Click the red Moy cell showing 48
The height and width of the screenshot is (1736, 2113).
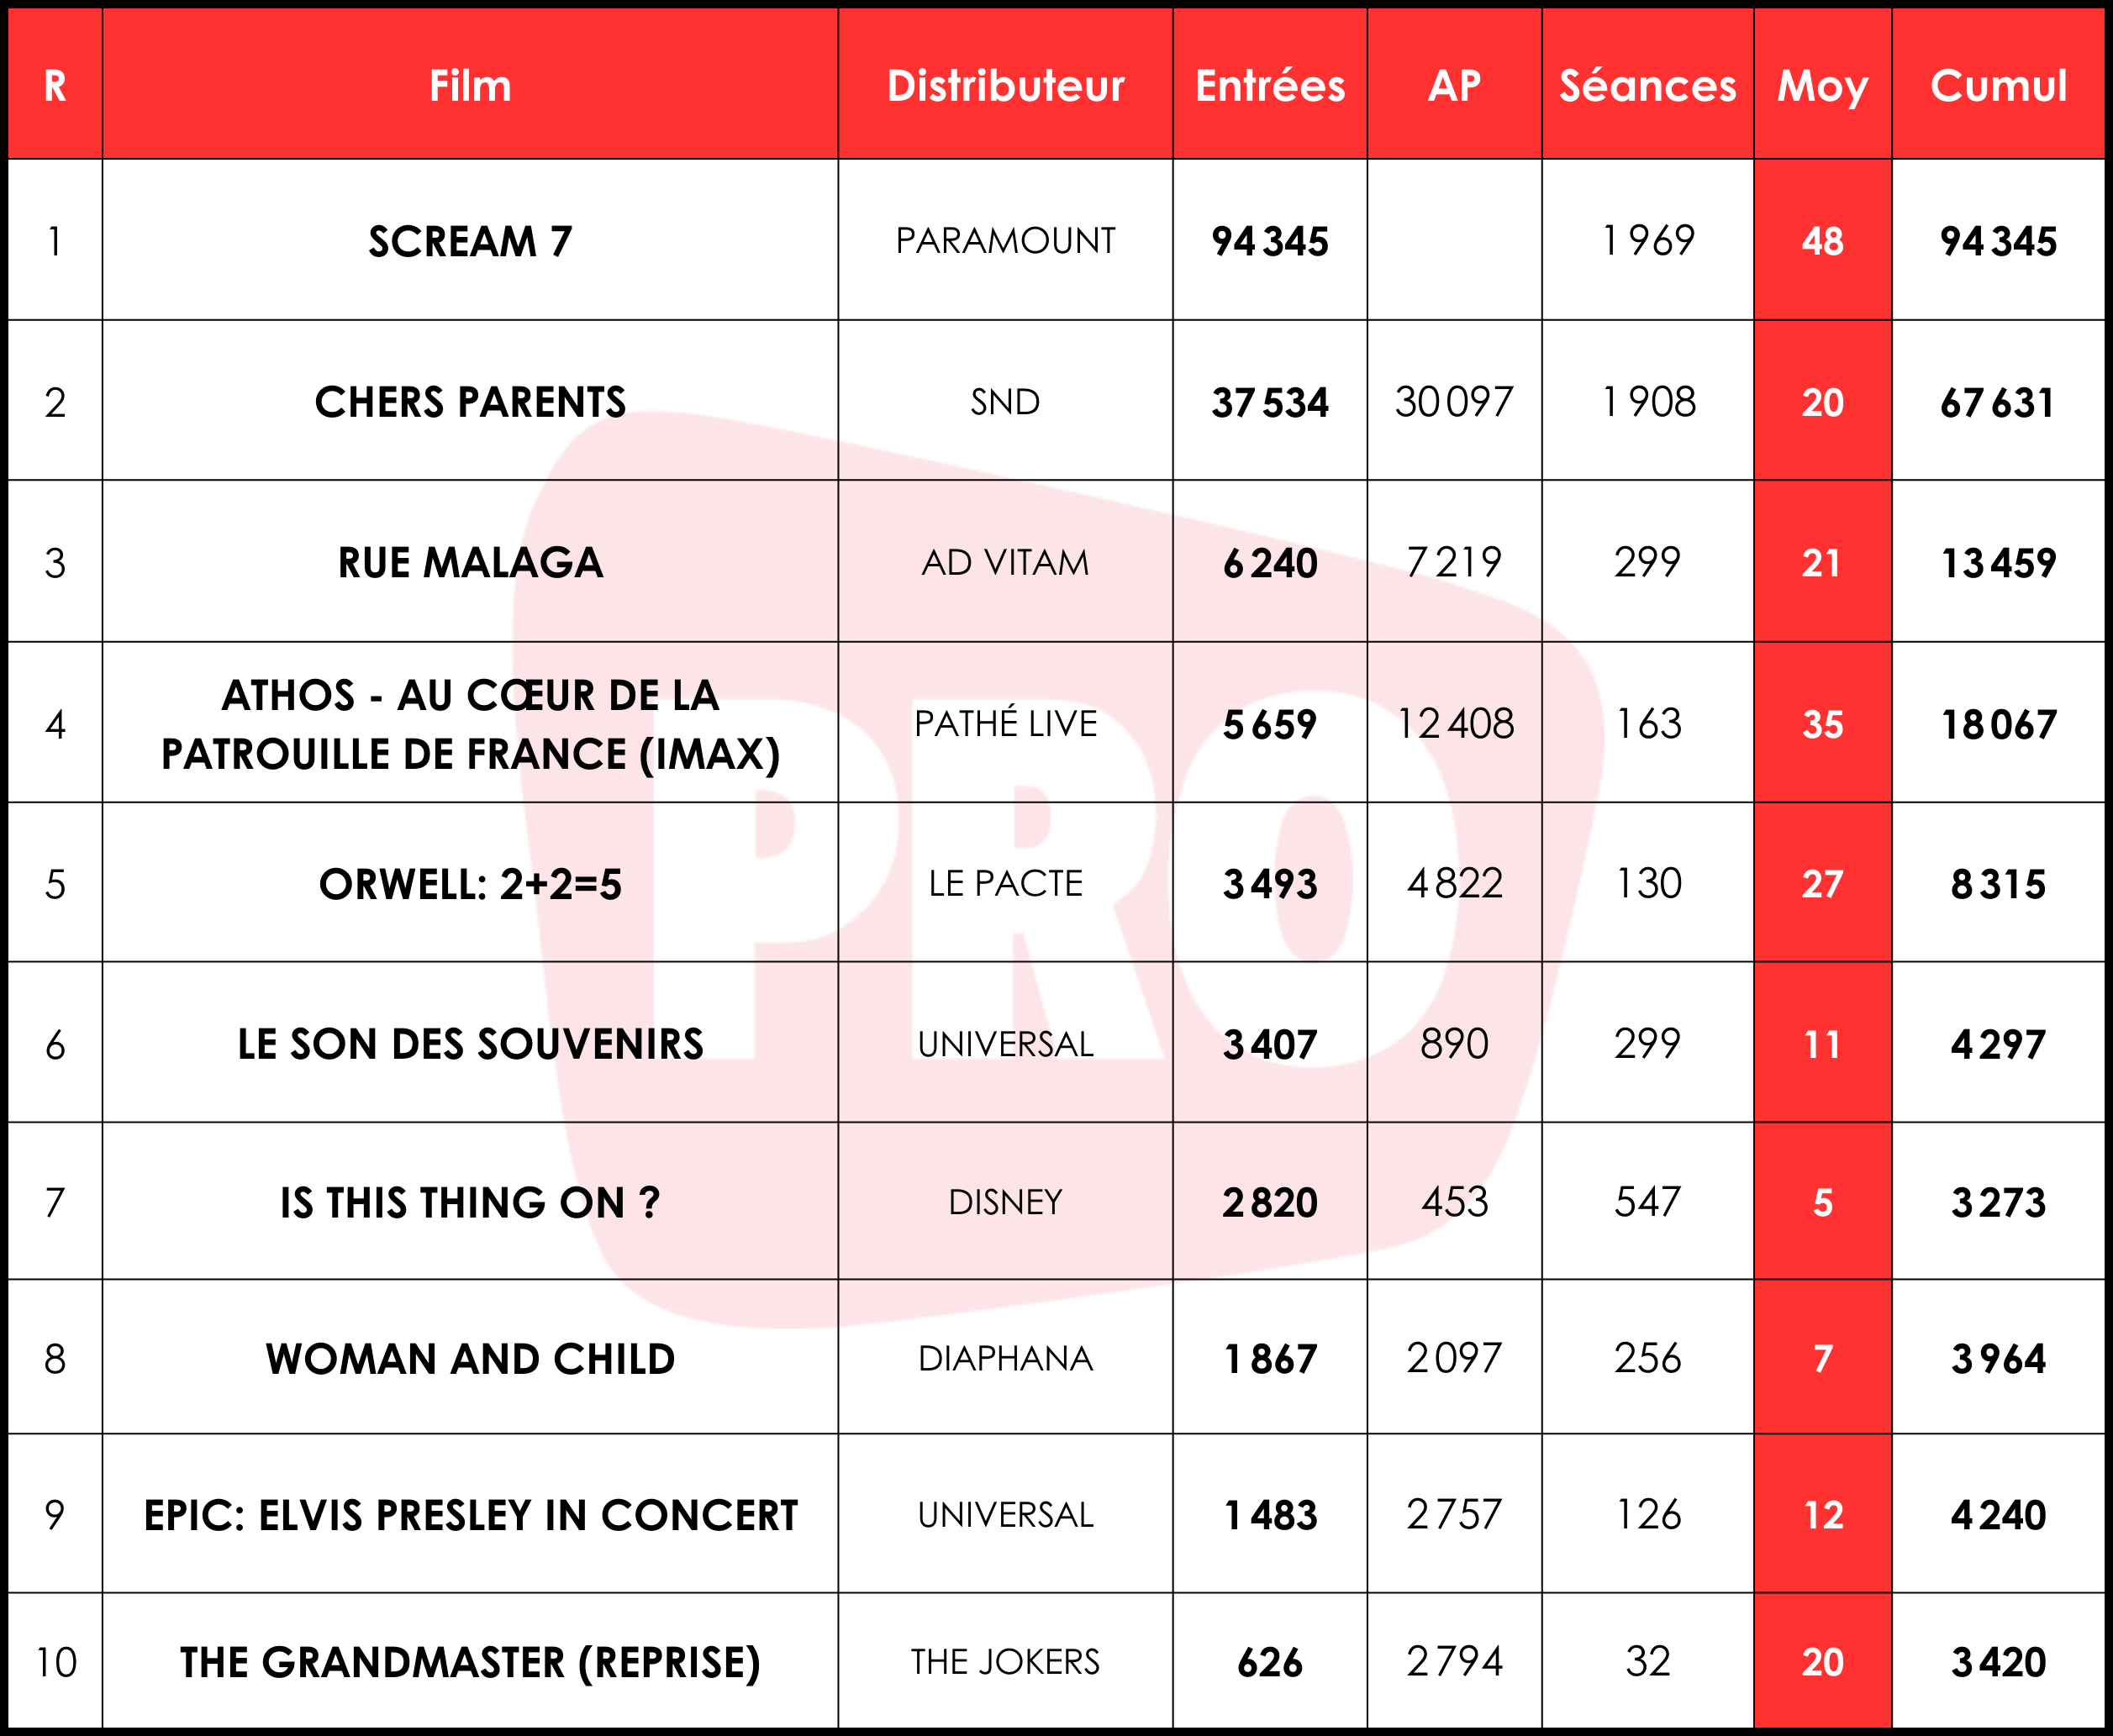[1822, 242]
